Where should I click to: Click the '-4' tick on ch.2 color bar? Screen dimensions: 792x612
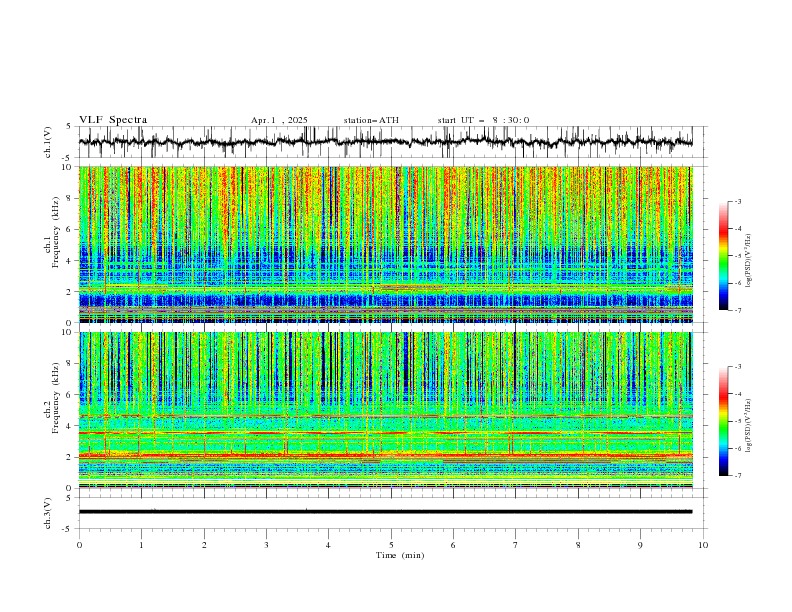point(738,394)
